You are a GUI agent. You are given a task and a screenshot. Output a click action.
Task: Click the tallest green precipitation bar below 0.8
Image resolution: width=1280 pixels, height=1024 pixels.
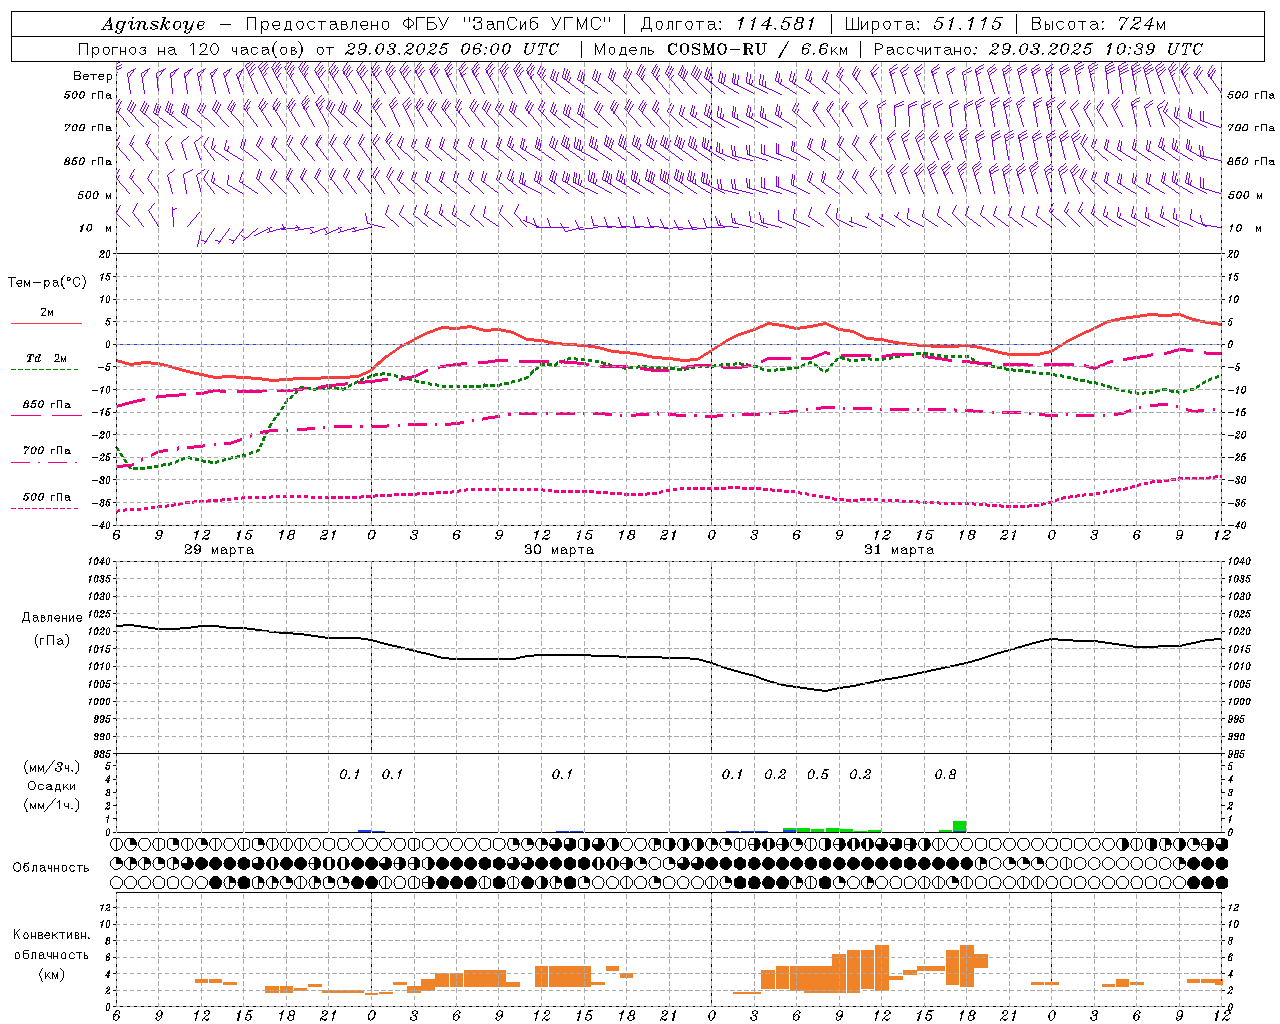960,827
